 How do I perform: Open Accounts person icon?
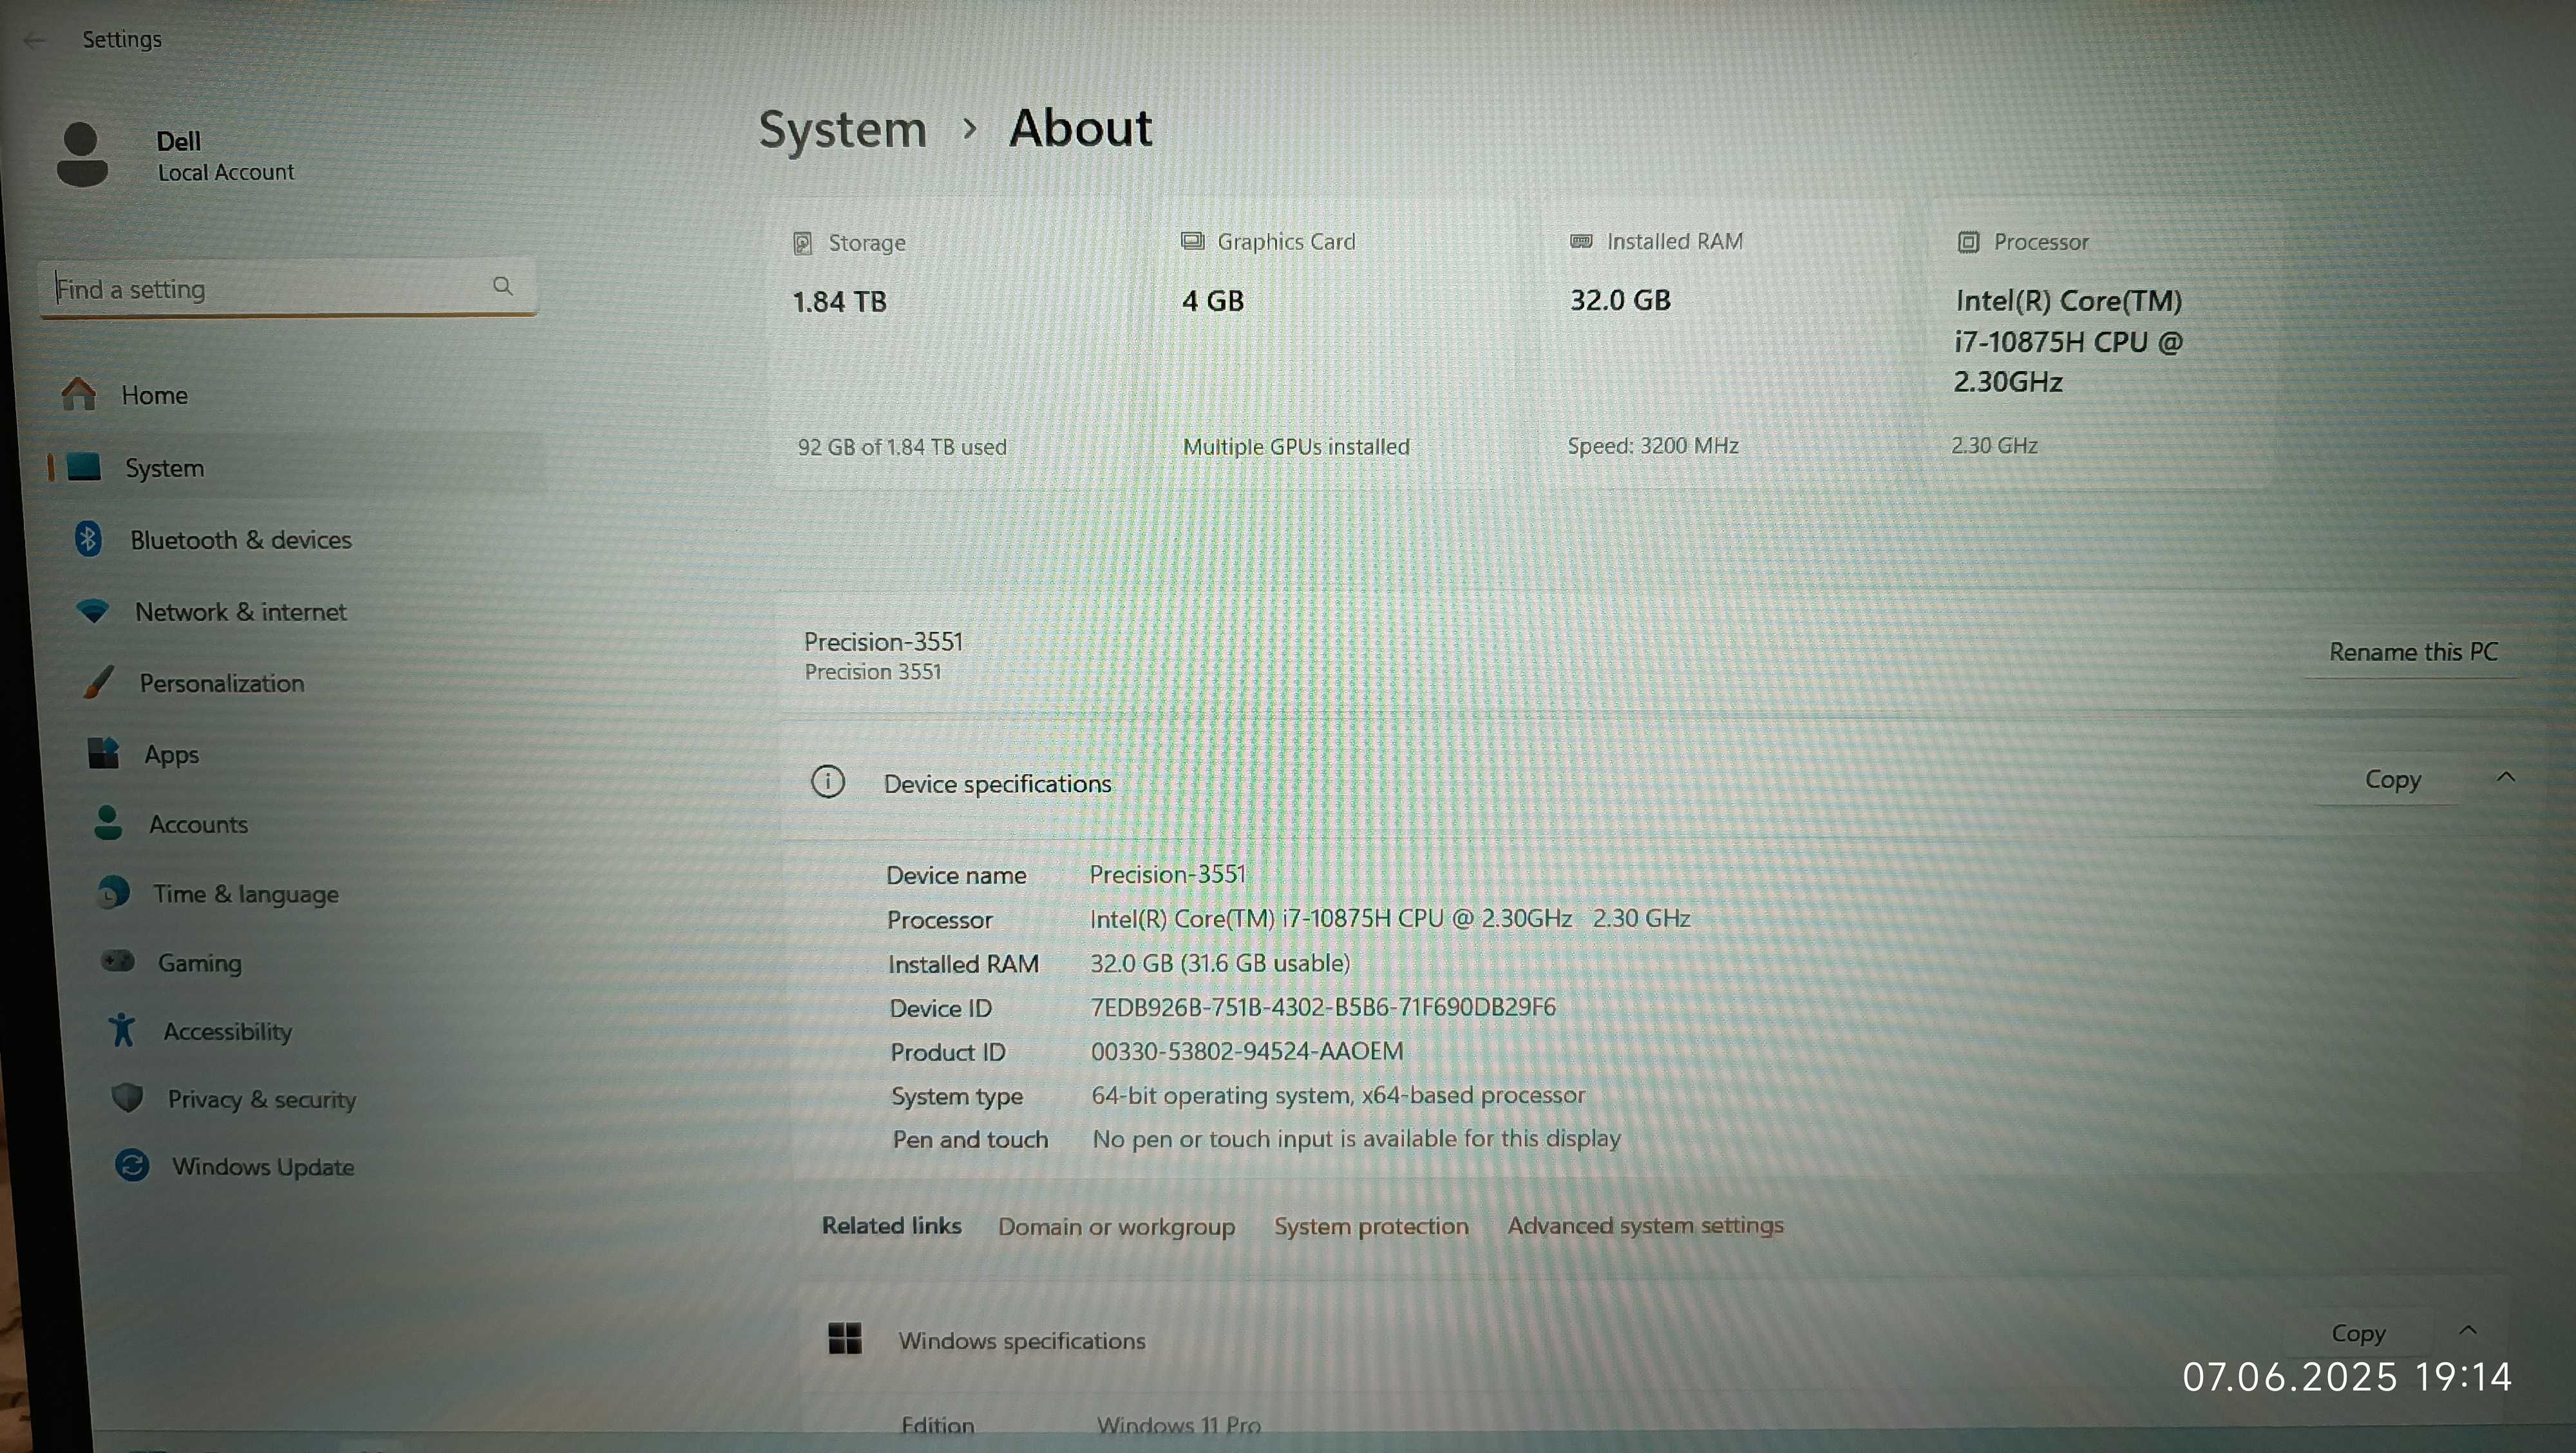click(x=108, y=823)
